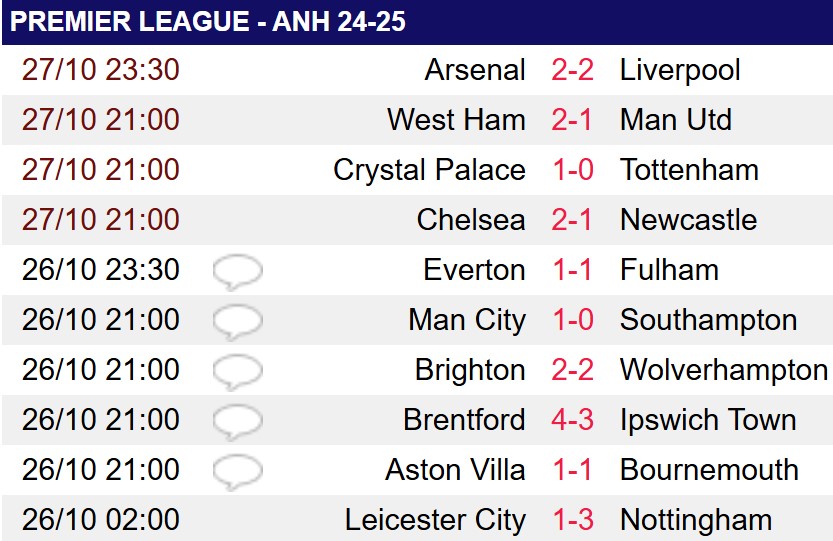This screenshot has height=541, width=833.
Task: Click the West Ham 2-1 score
Action: [x=571, y=120]
